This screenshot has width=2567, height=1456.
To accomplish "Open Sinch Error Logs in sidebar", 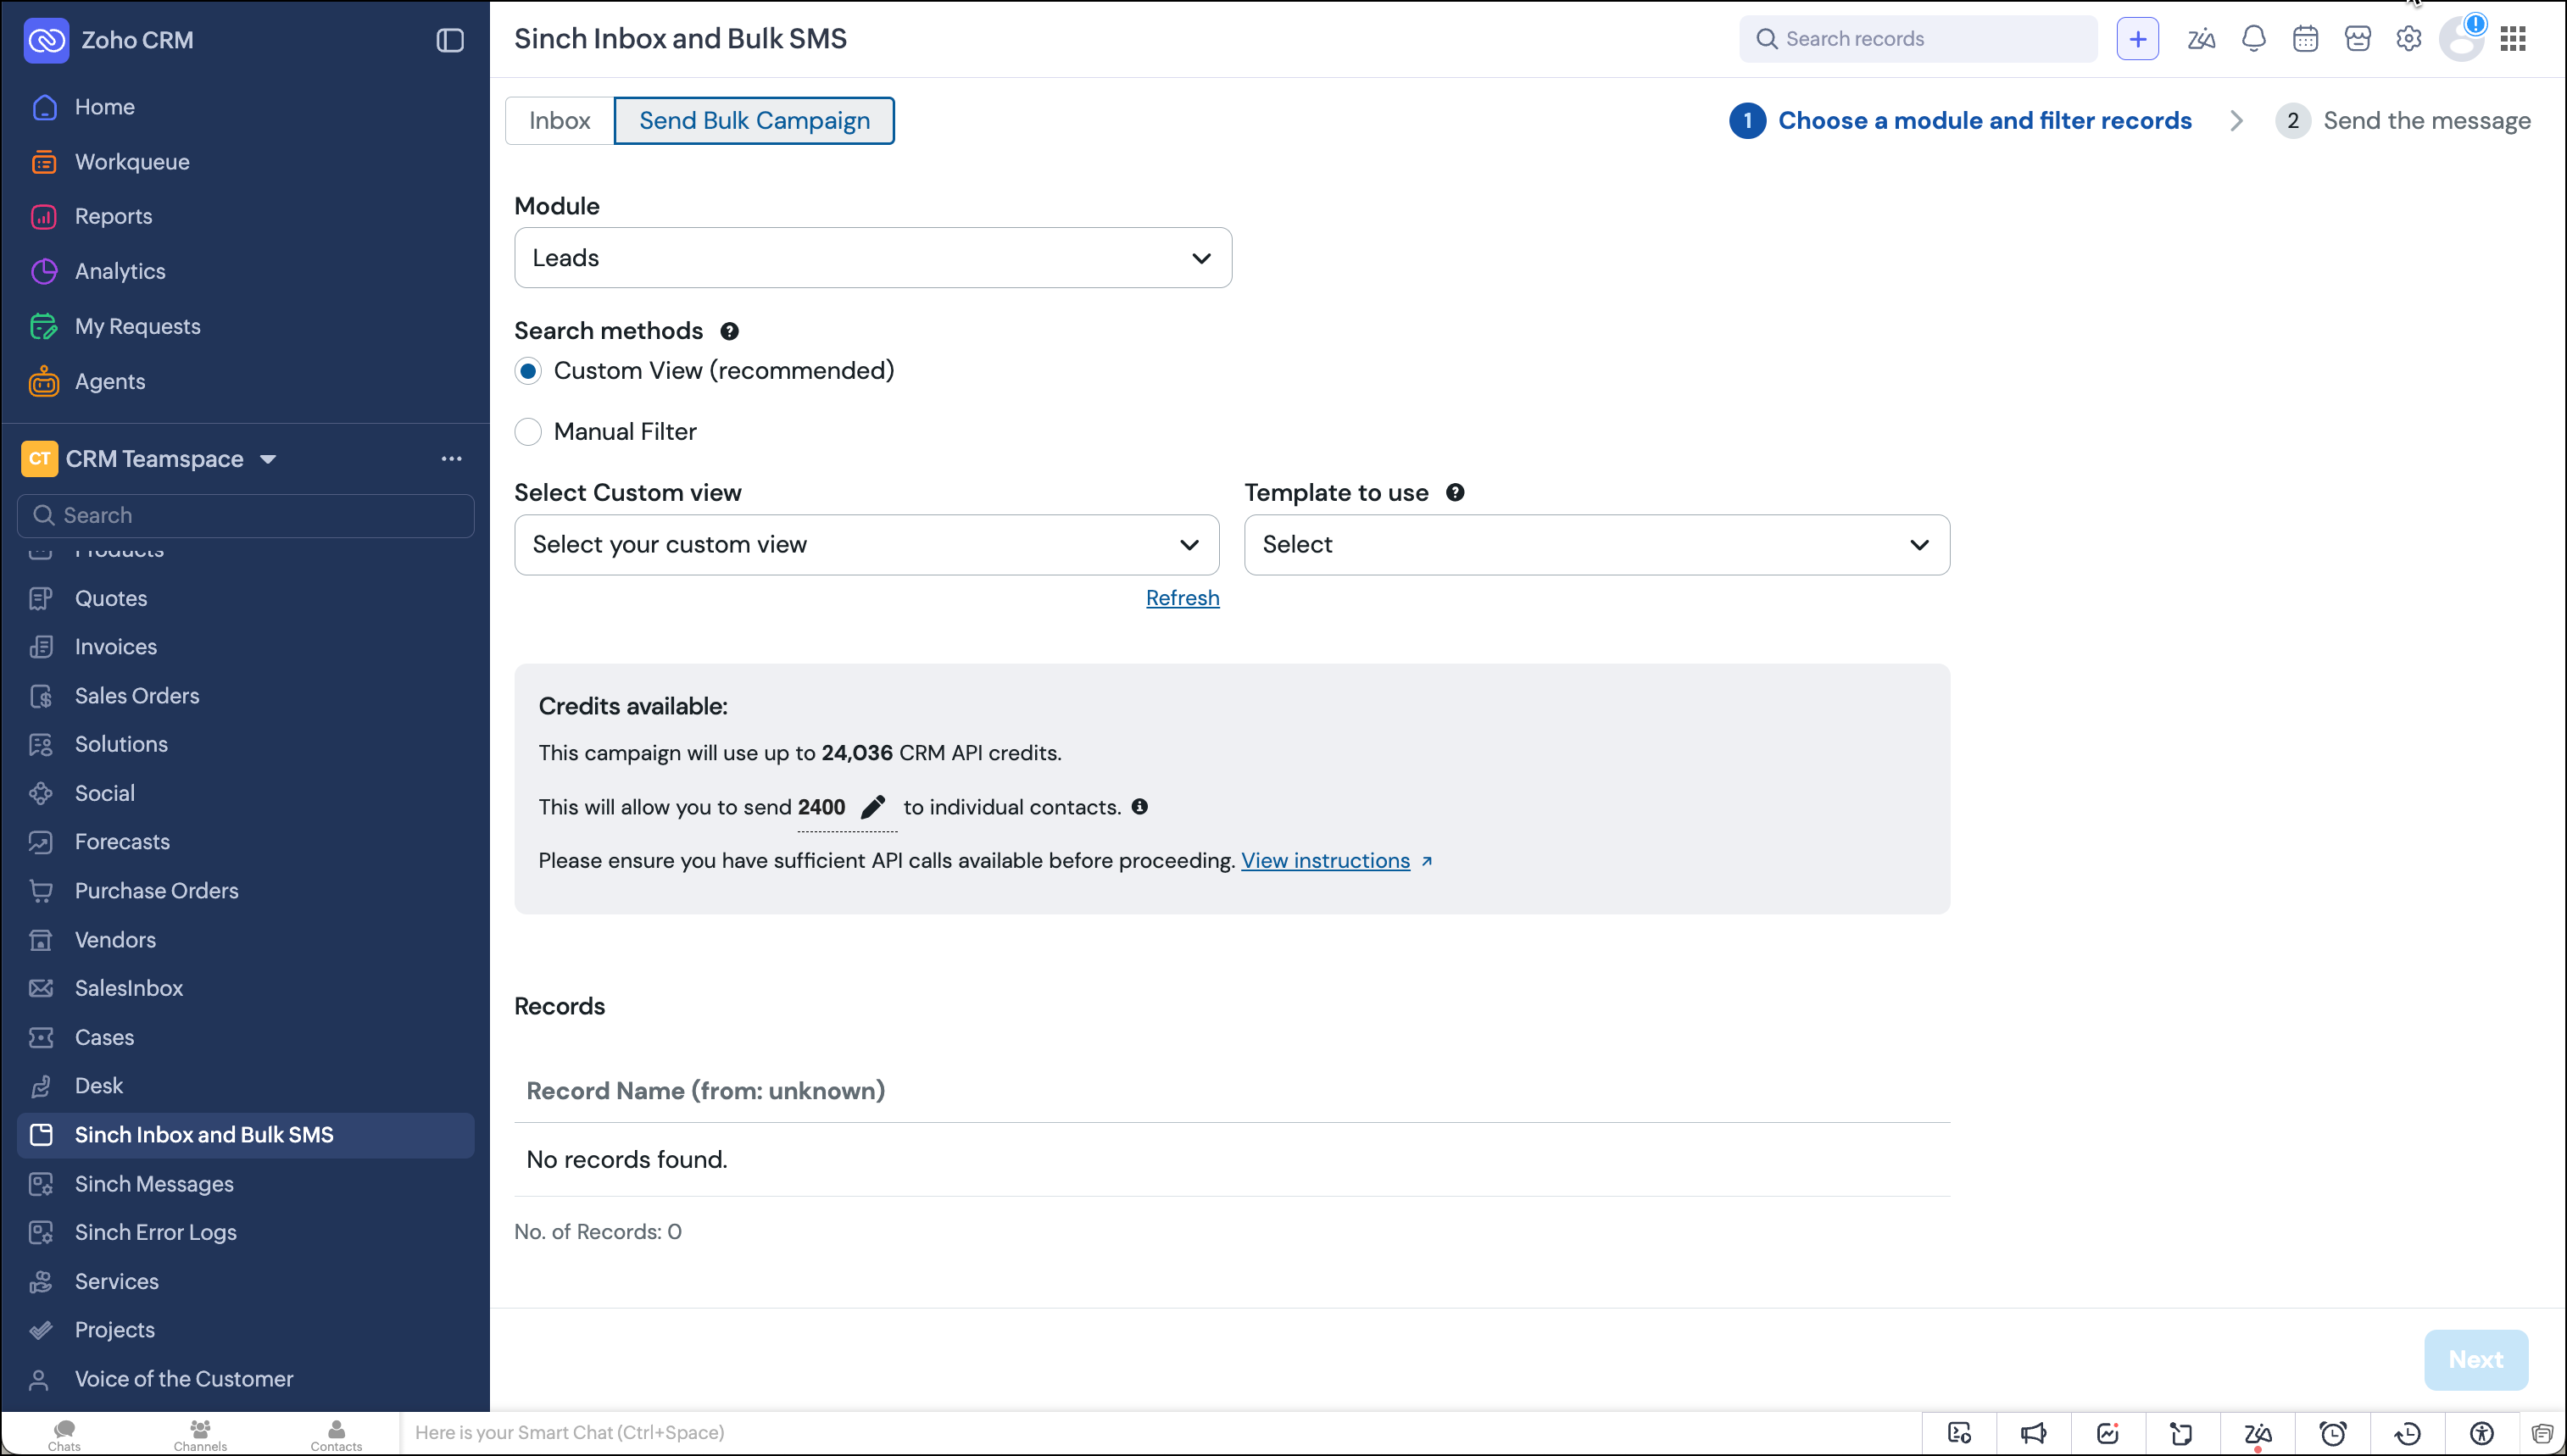I will pos(155,1232).
